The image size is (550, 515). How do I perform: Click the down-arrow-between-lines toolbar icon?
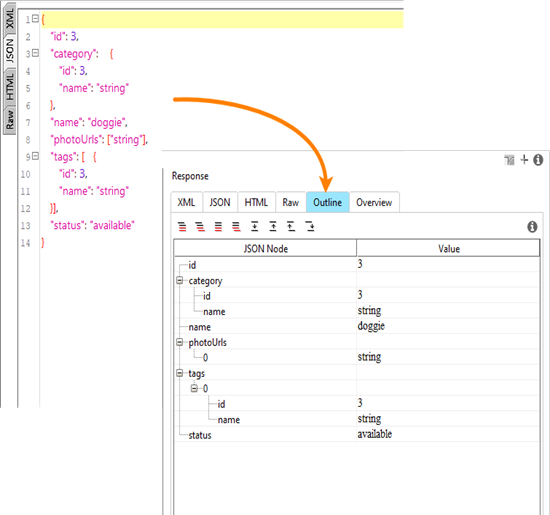[x=255, y=227]
